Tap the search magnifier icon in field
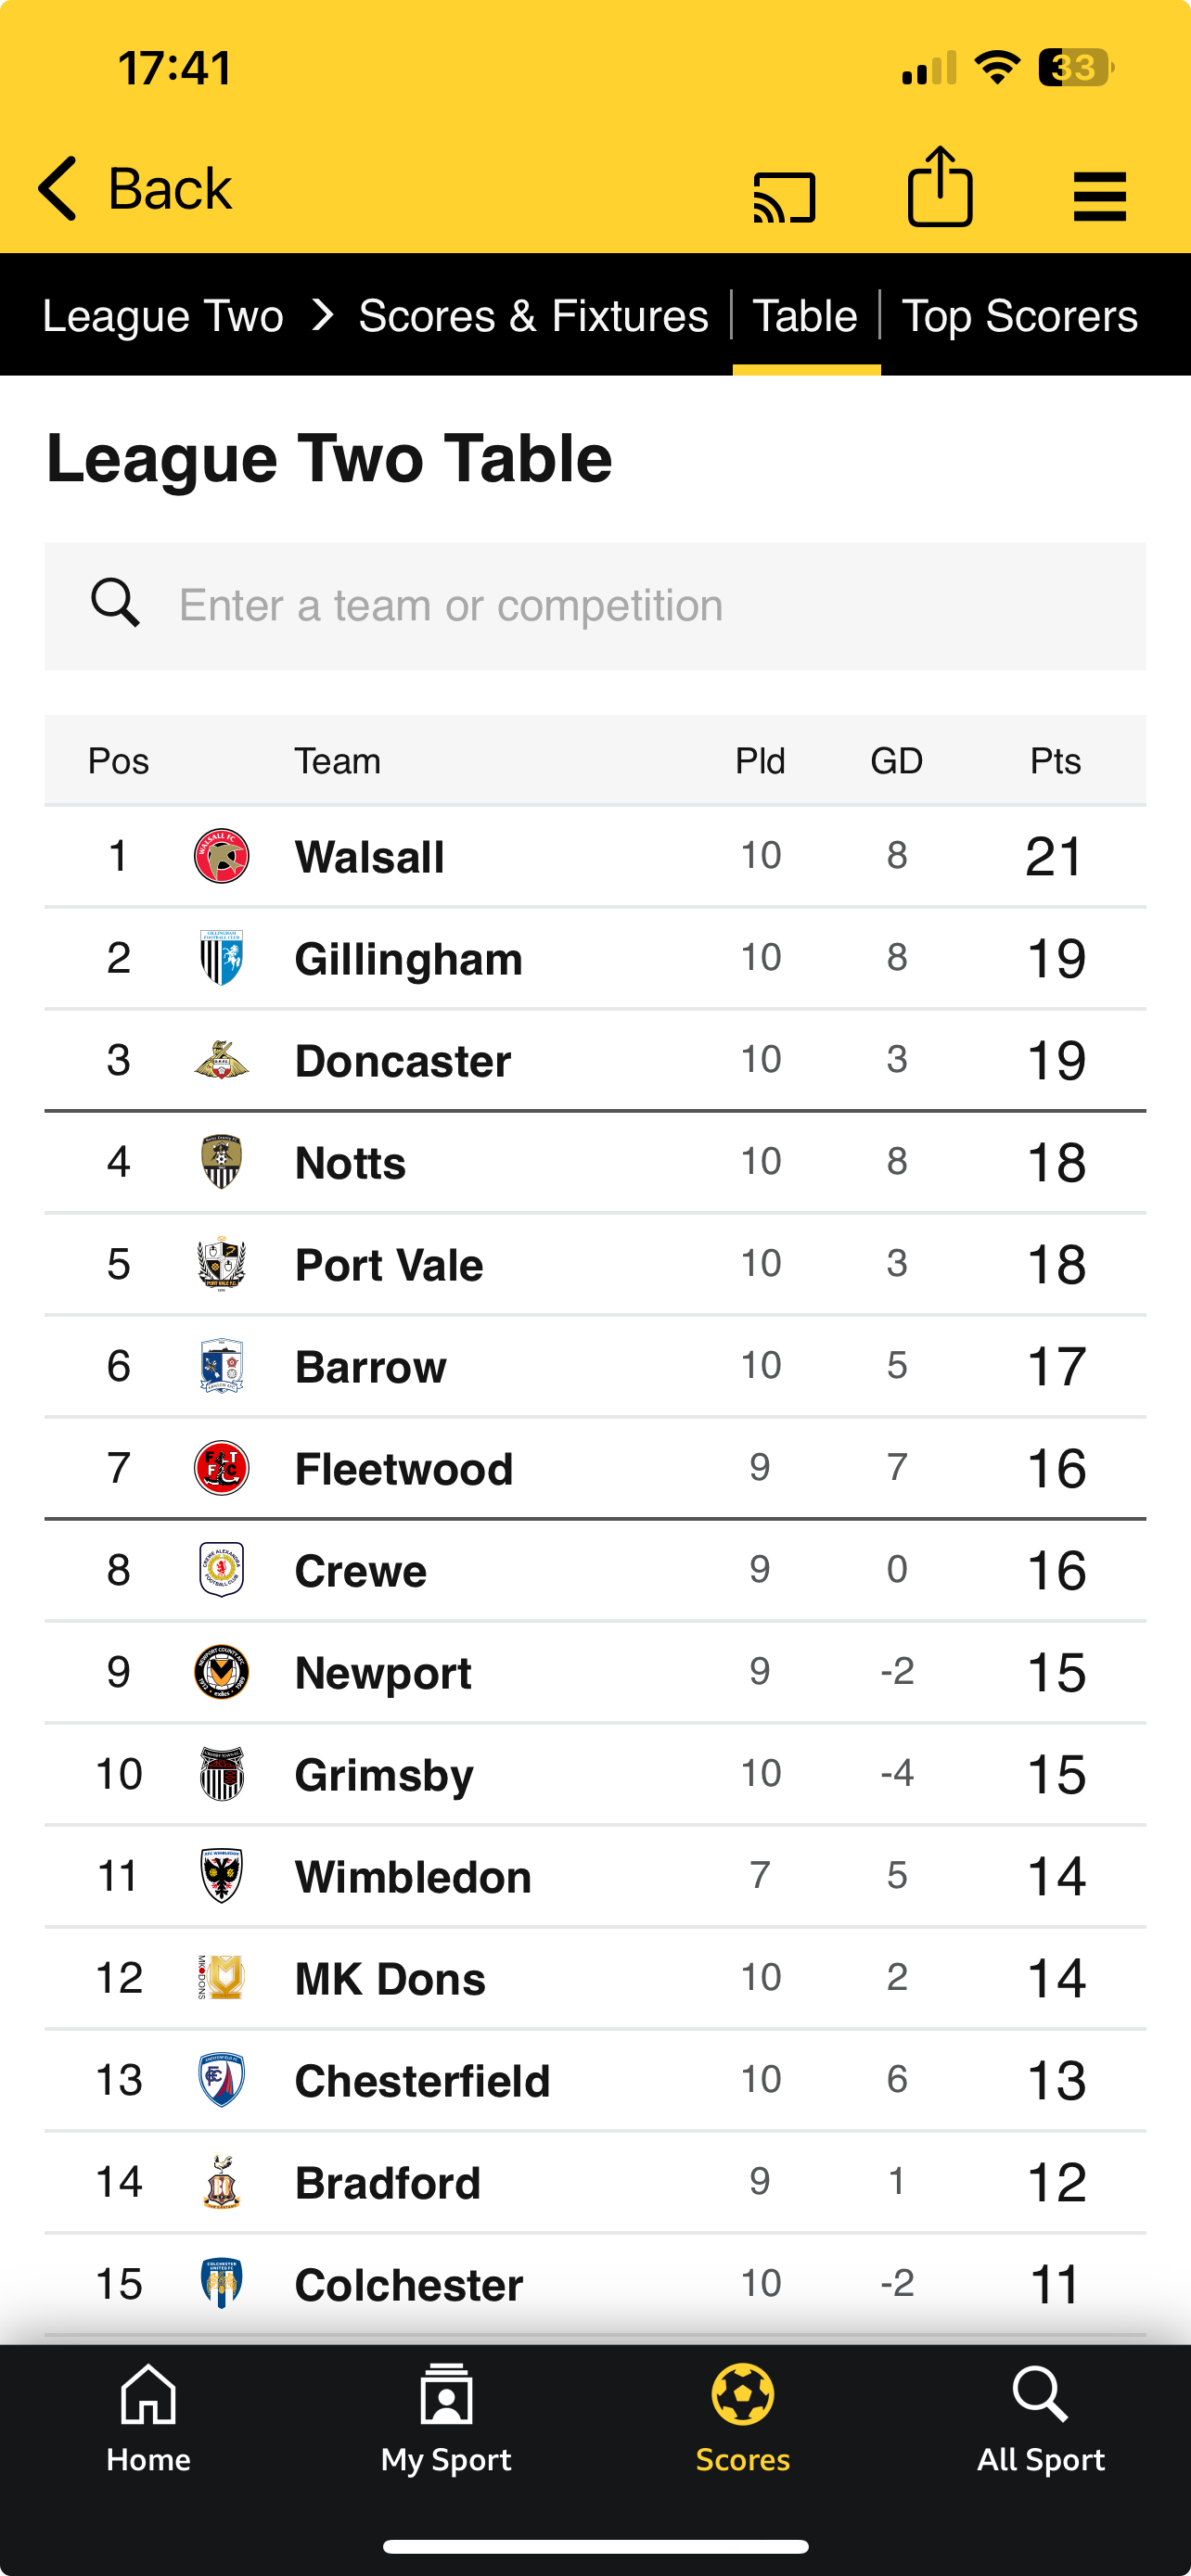The height and width of the screenshot is (2576, 1191). tap(115, 603)
